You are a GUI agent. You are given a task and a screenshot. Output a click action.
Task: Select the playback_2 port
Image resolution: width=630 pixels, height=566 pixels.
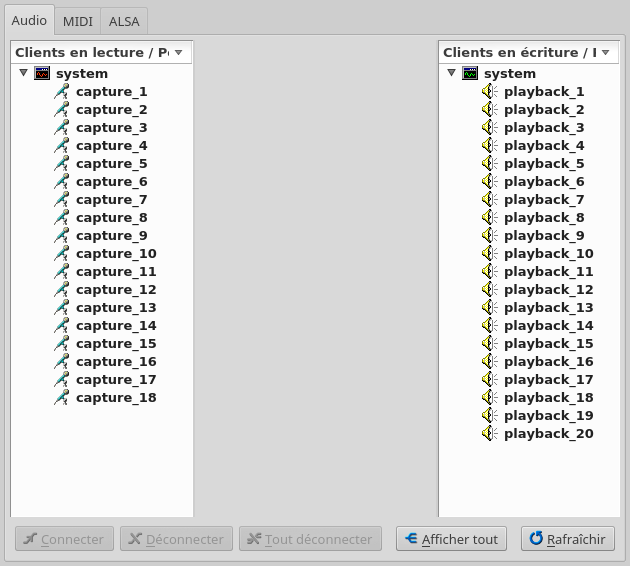pyautogui.click(x=544, y=109)
